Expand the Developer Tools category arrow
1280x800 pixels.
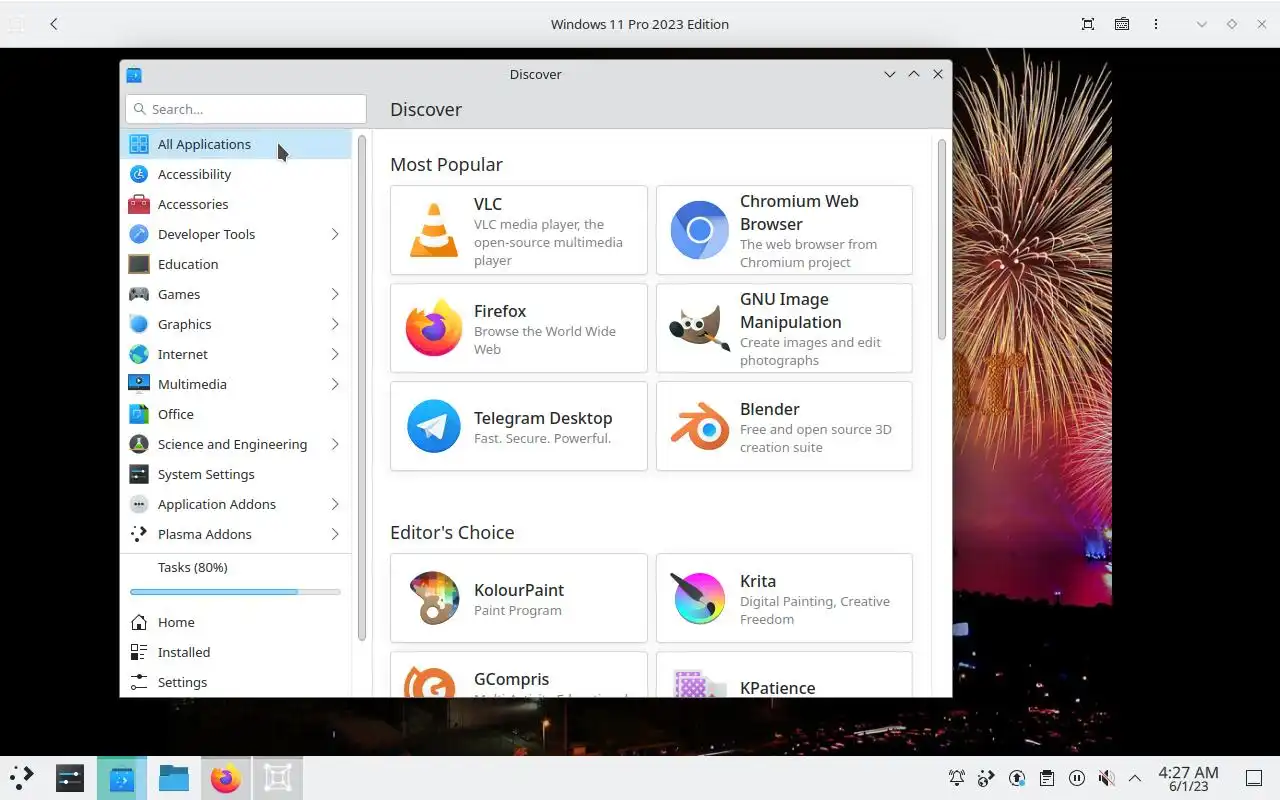[x=335, y=234]
